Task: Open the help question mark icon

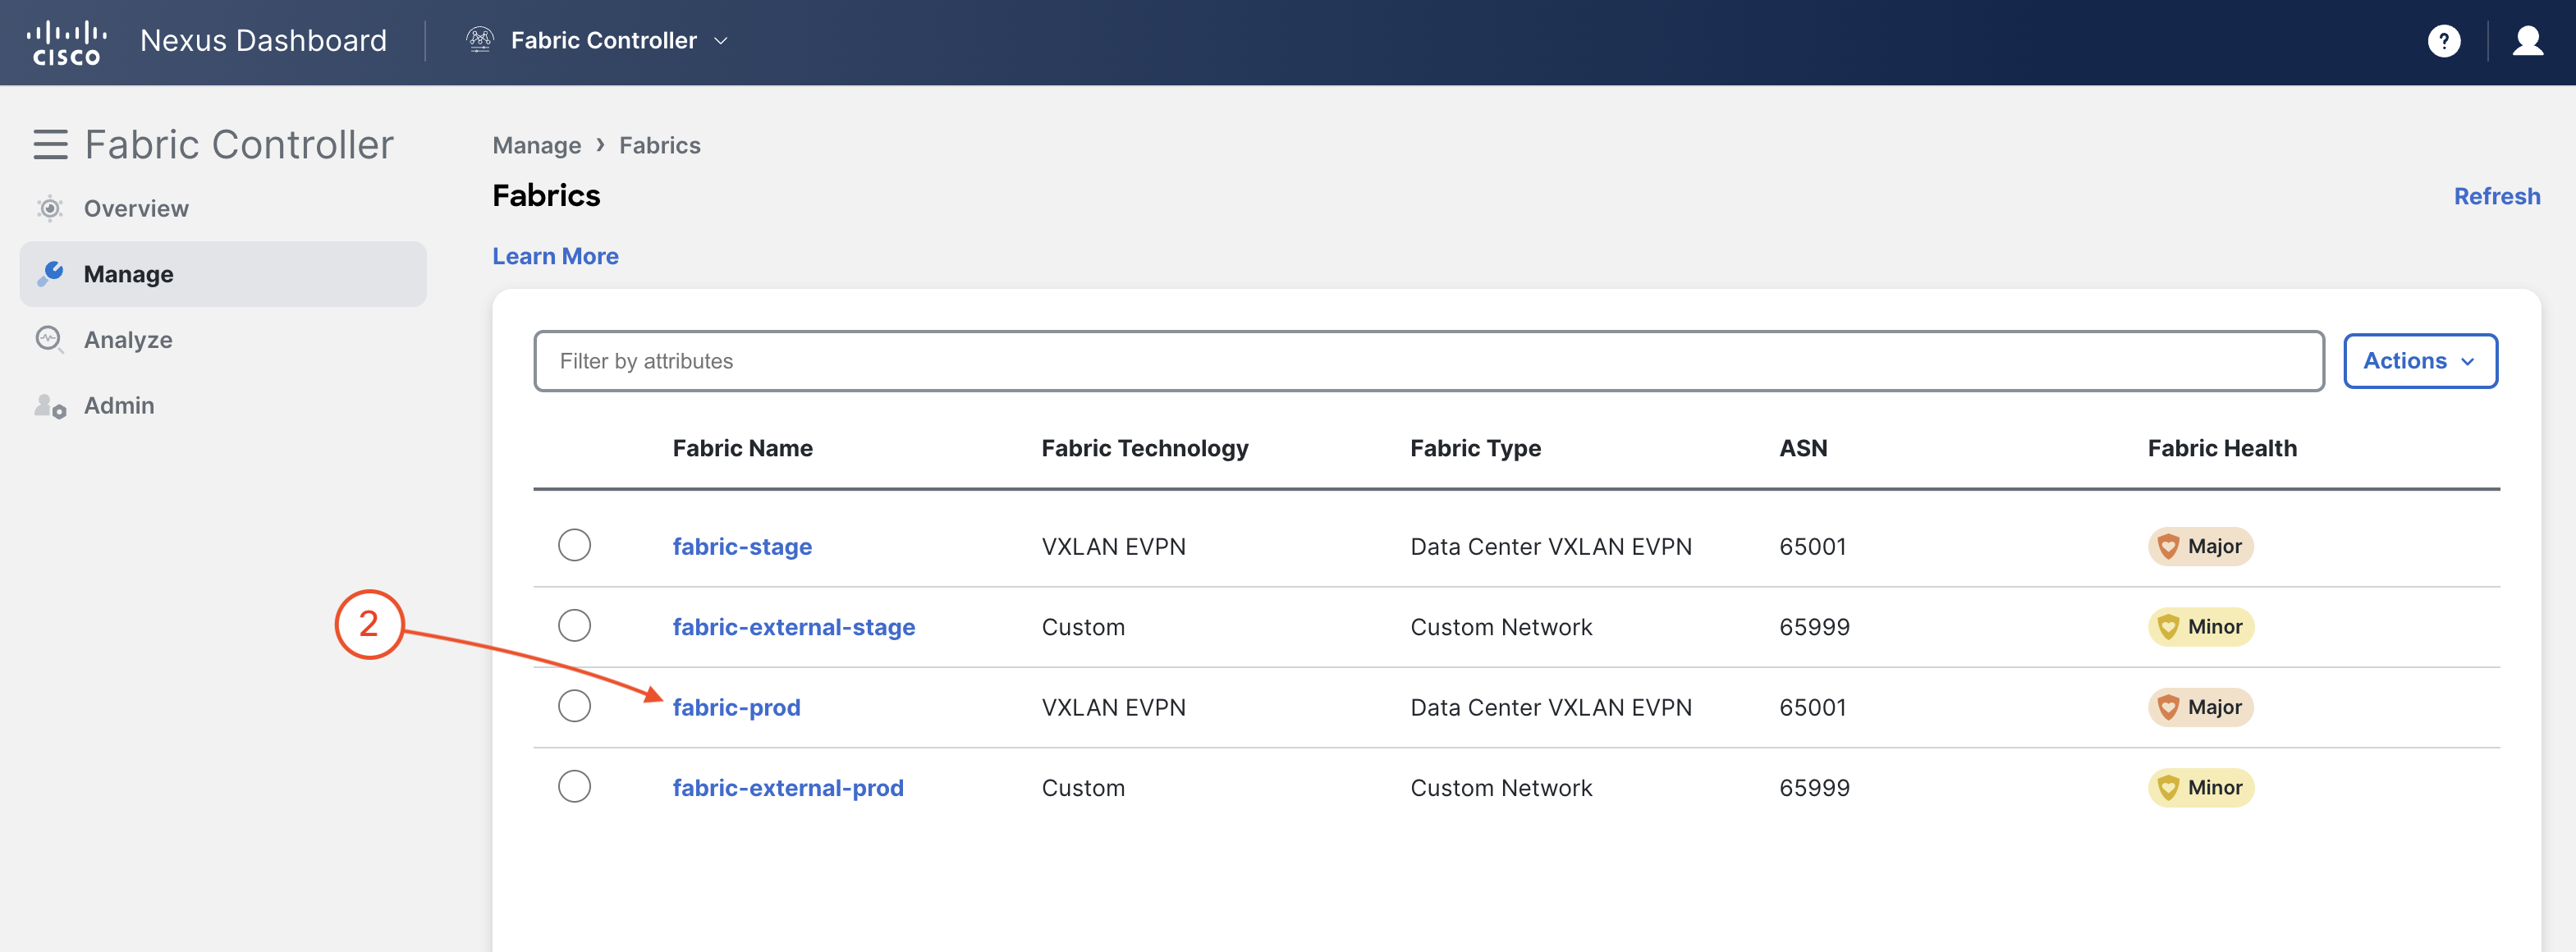Action: [x=2444, y=41]
